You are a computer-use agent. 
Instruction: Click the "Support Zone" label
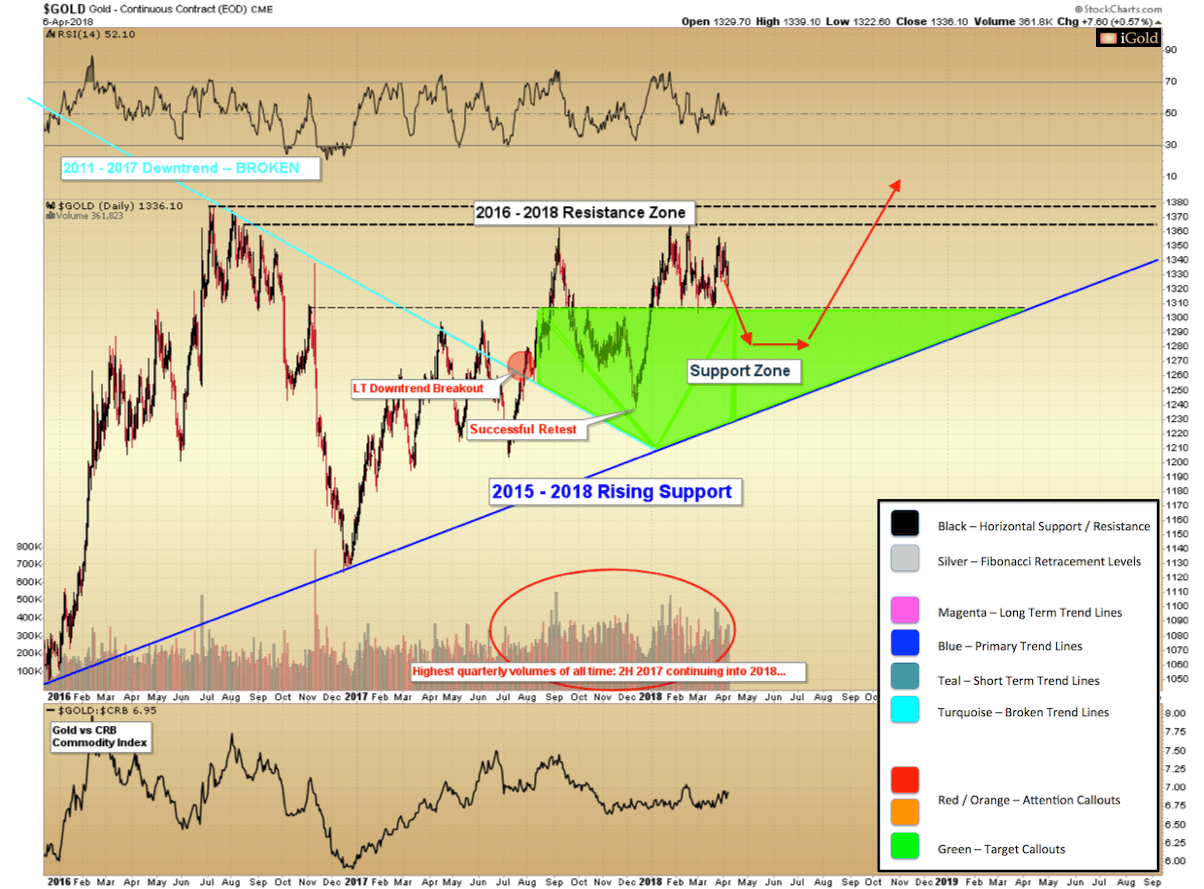tap(739, 371)
